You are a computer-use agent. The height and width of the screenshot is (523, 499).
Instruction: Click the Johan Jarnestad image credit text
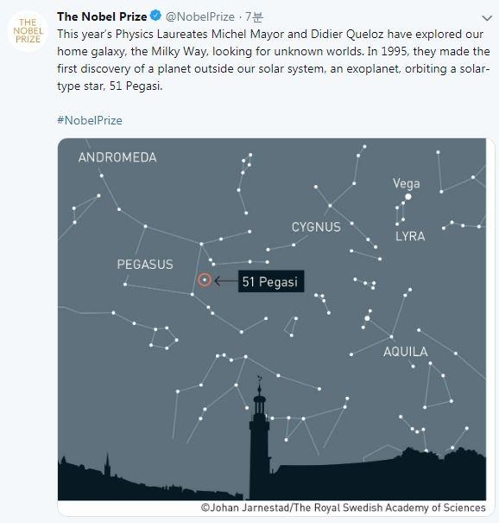tap(343, 508)
